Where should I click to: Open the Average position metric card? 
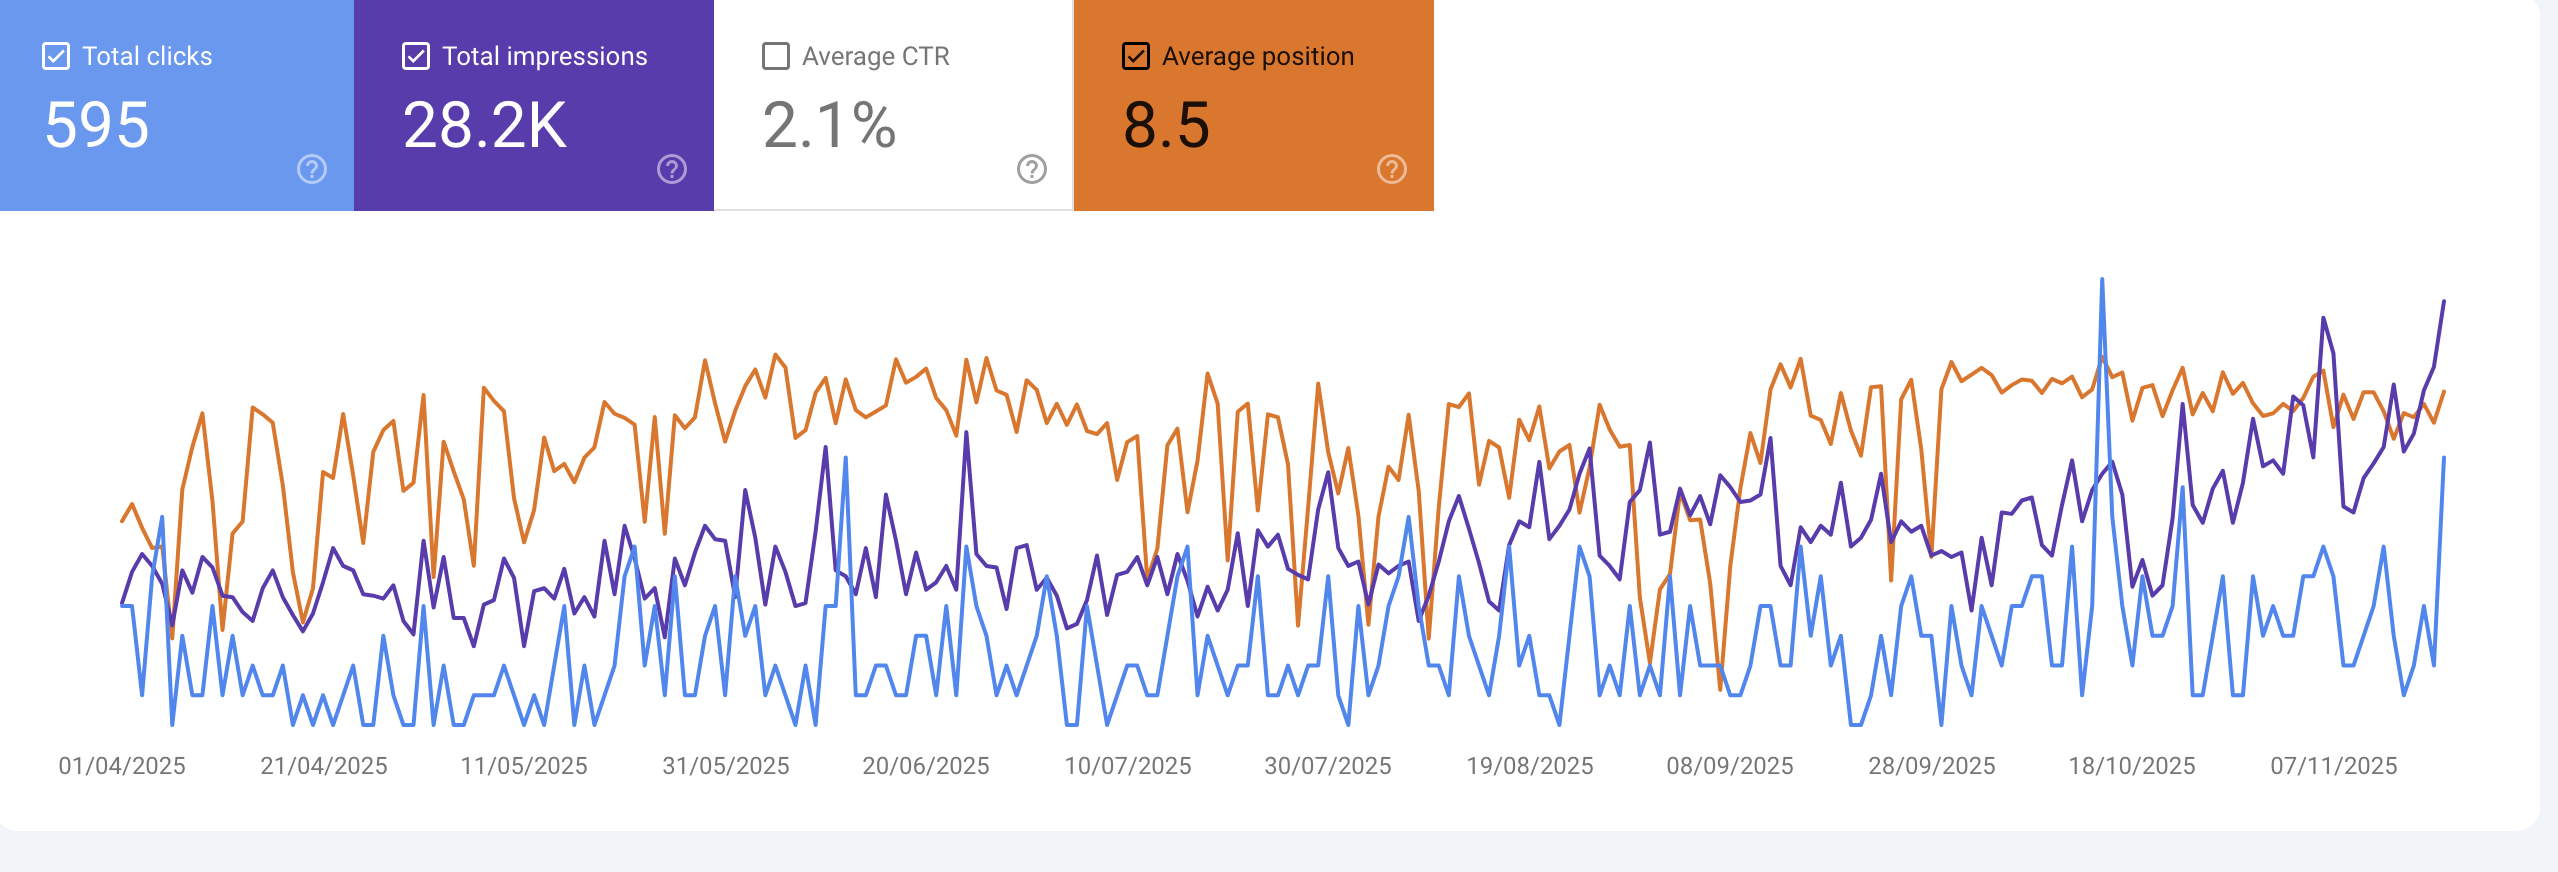point(1253,105)
